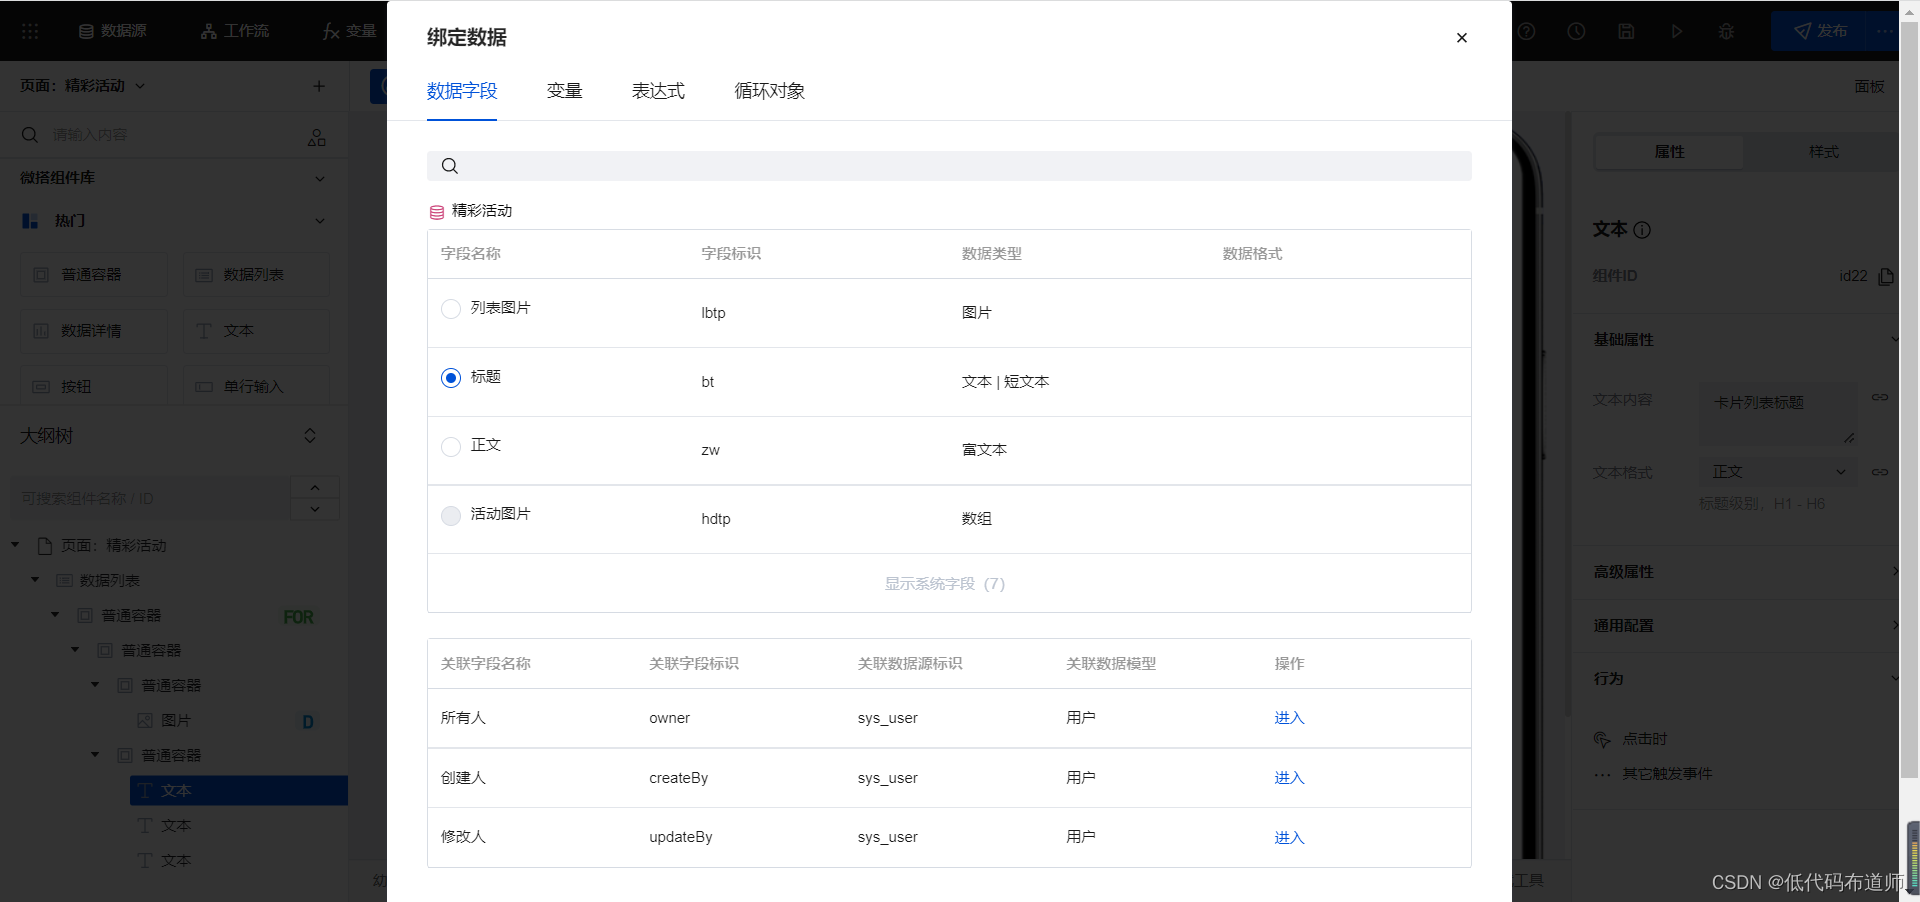Click the component library user icon
The width and height of the screenshot is (1920, 902).
(317, 137)
